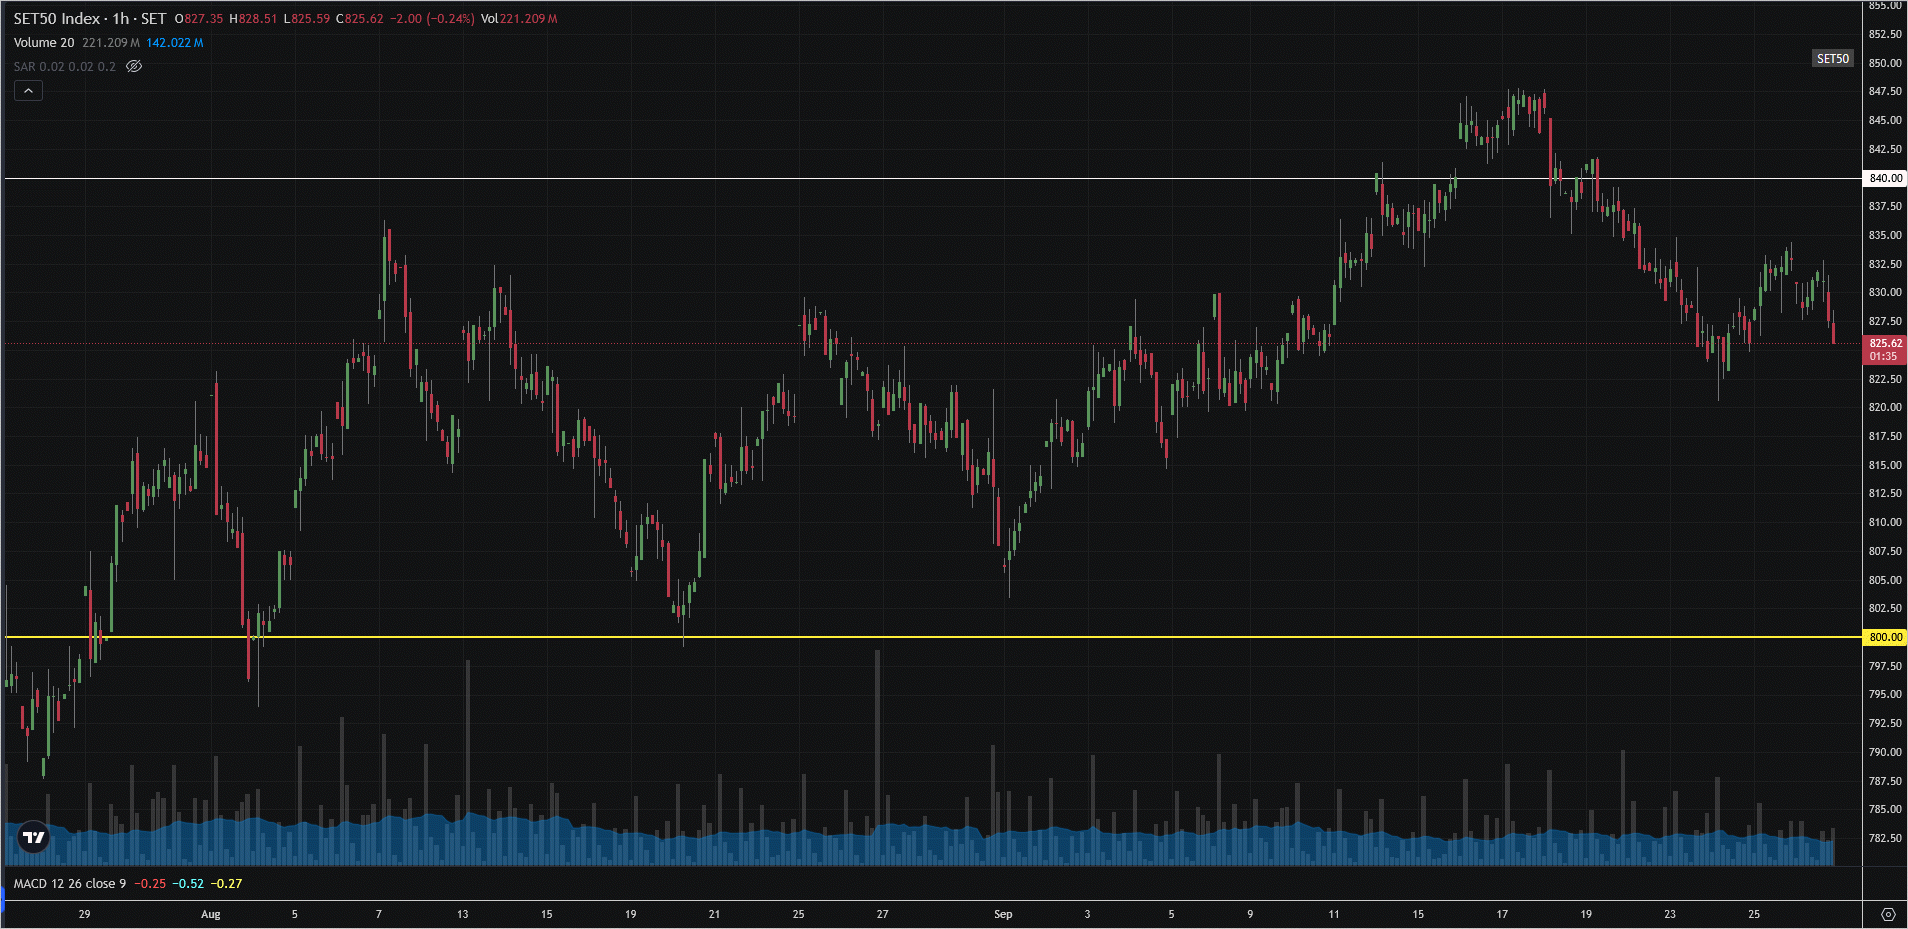Screen dimensions: 1908x929
Task: Click the Aug label on the time axis
Action: (210, 914)
